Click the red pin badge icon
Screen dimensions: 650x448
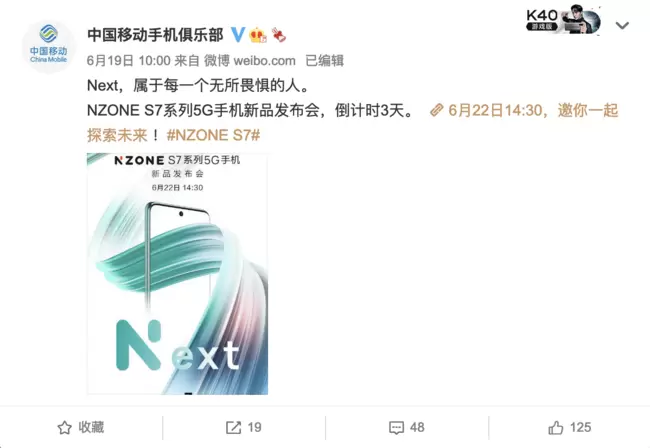pos(279,35)
